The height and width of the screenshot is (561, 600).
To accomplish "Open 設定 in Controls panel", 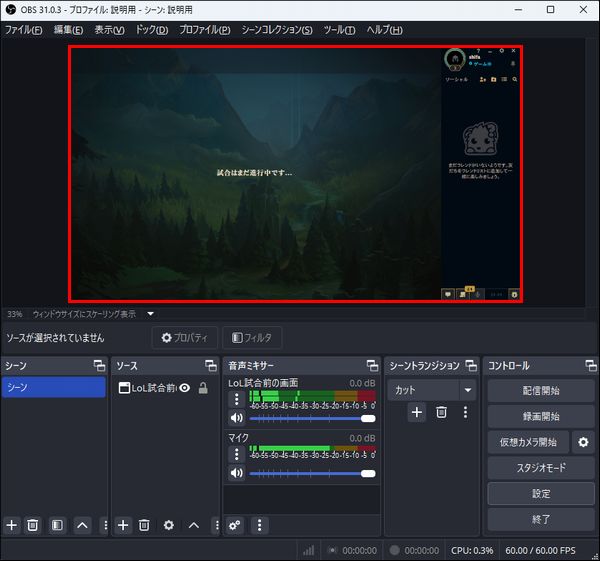I will pyautogui.click(x=541, y=494).
